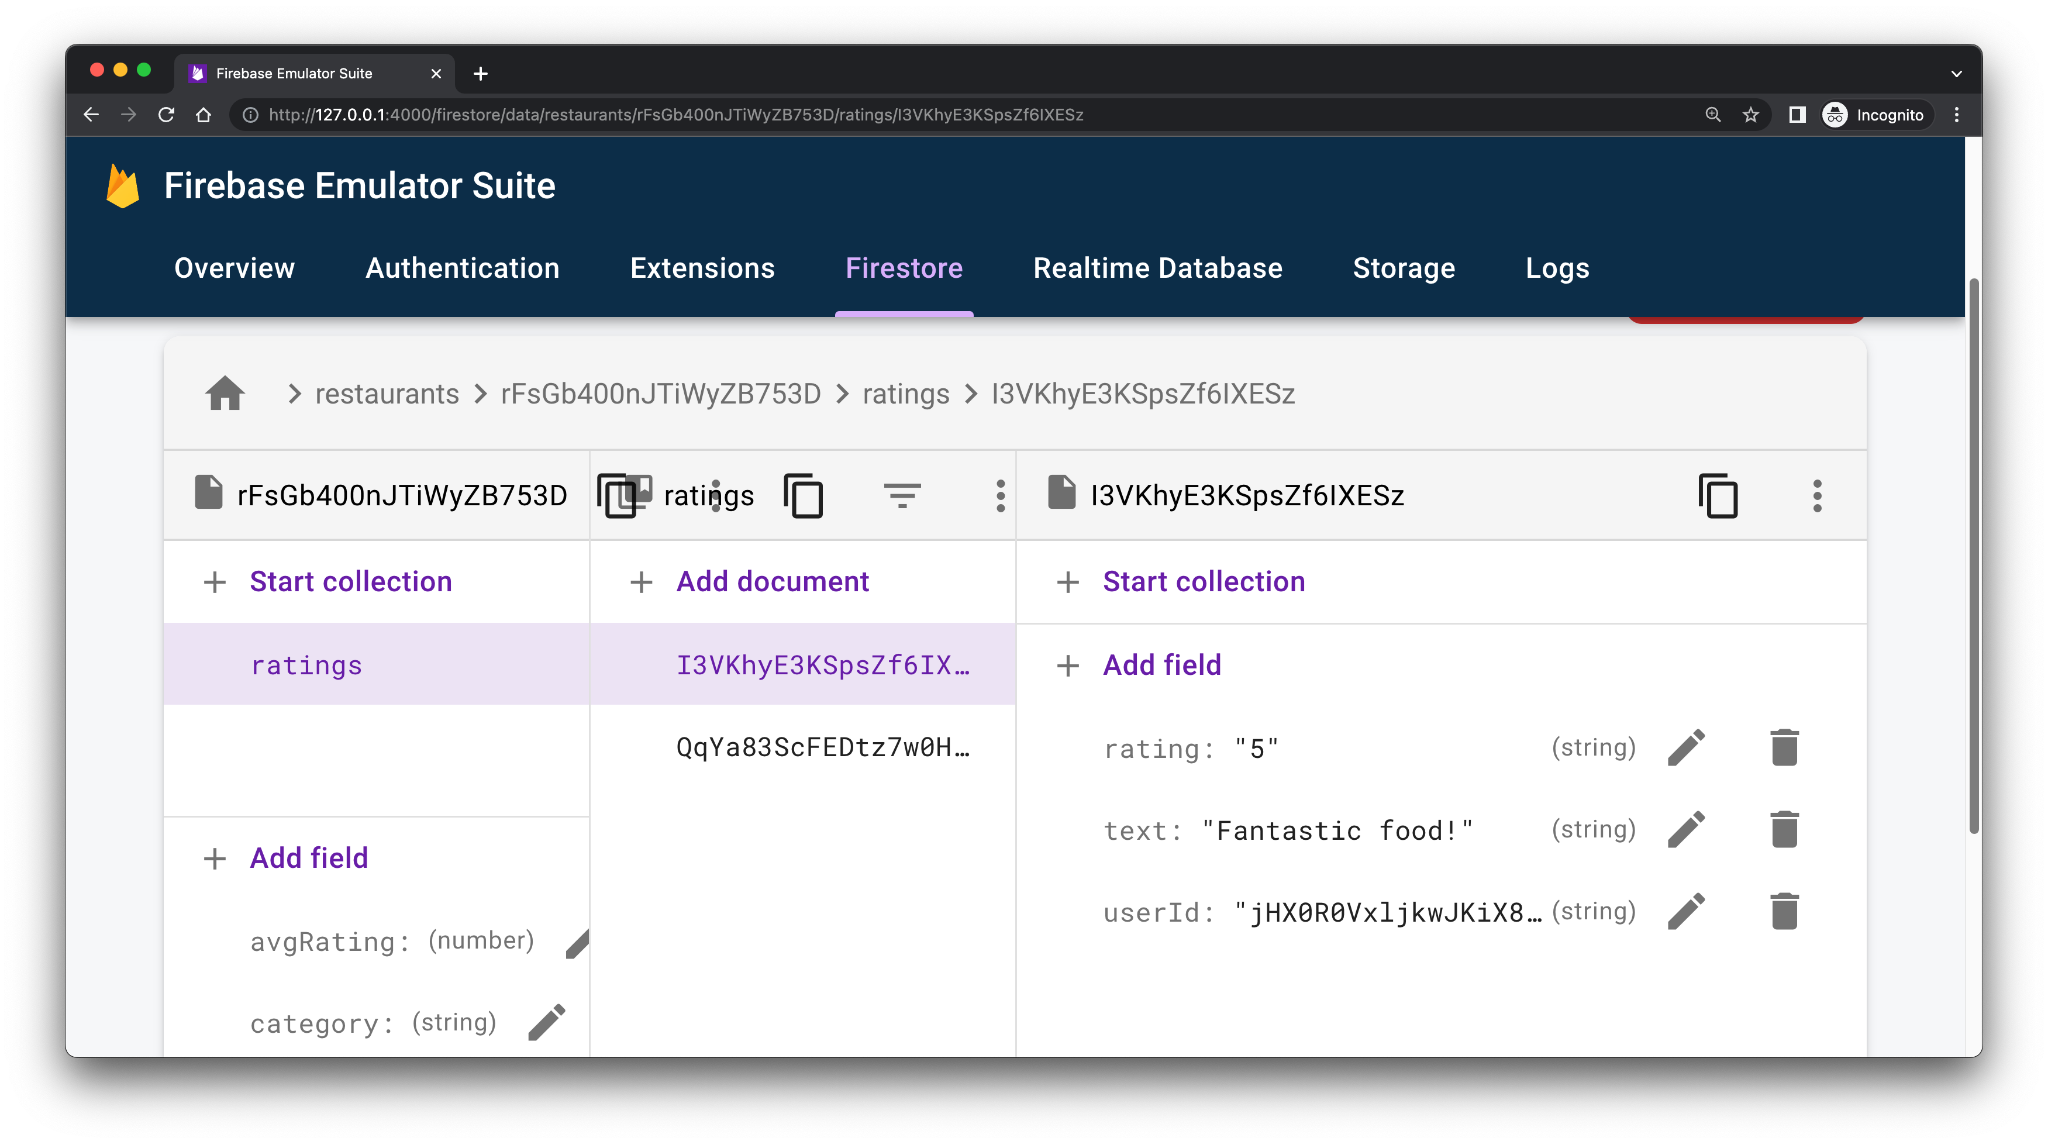Click the edit pencil icon for userId field
2048x1144 pixels.
click(x=1688, y=912)
